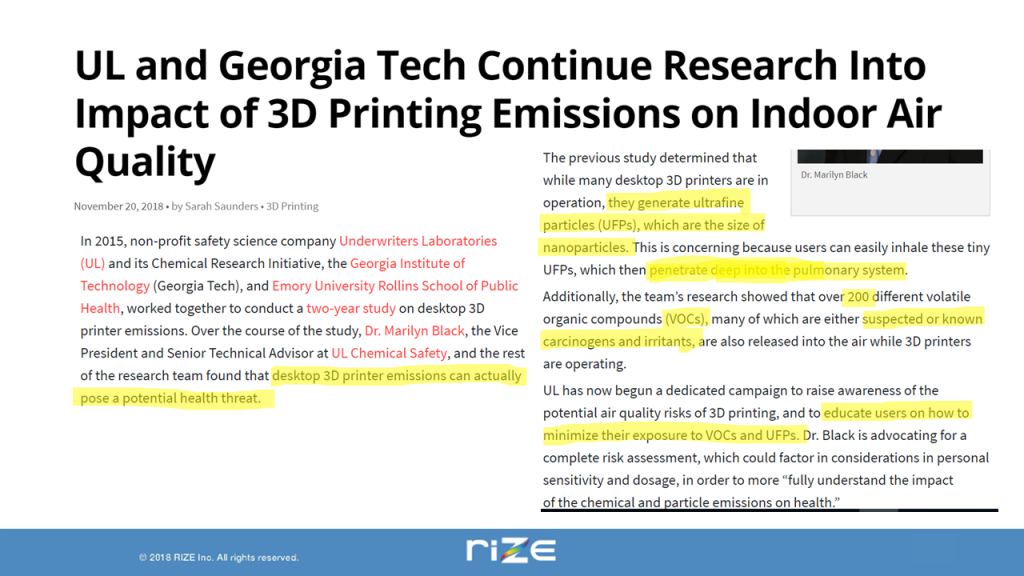Click the highlighted '(VOCs),' text
The image size is (1024, 576).
click(x=686, y=319)
